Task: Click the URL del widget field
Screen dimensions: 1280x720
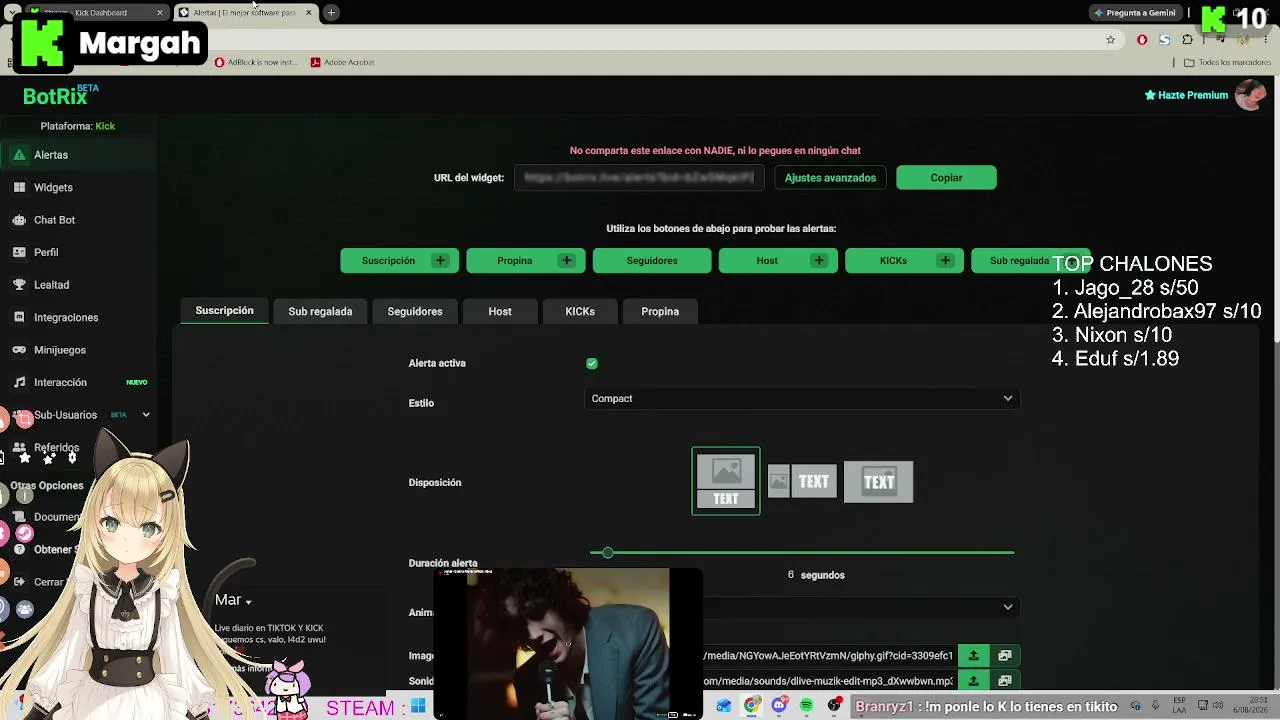Action: coord(640,178)
